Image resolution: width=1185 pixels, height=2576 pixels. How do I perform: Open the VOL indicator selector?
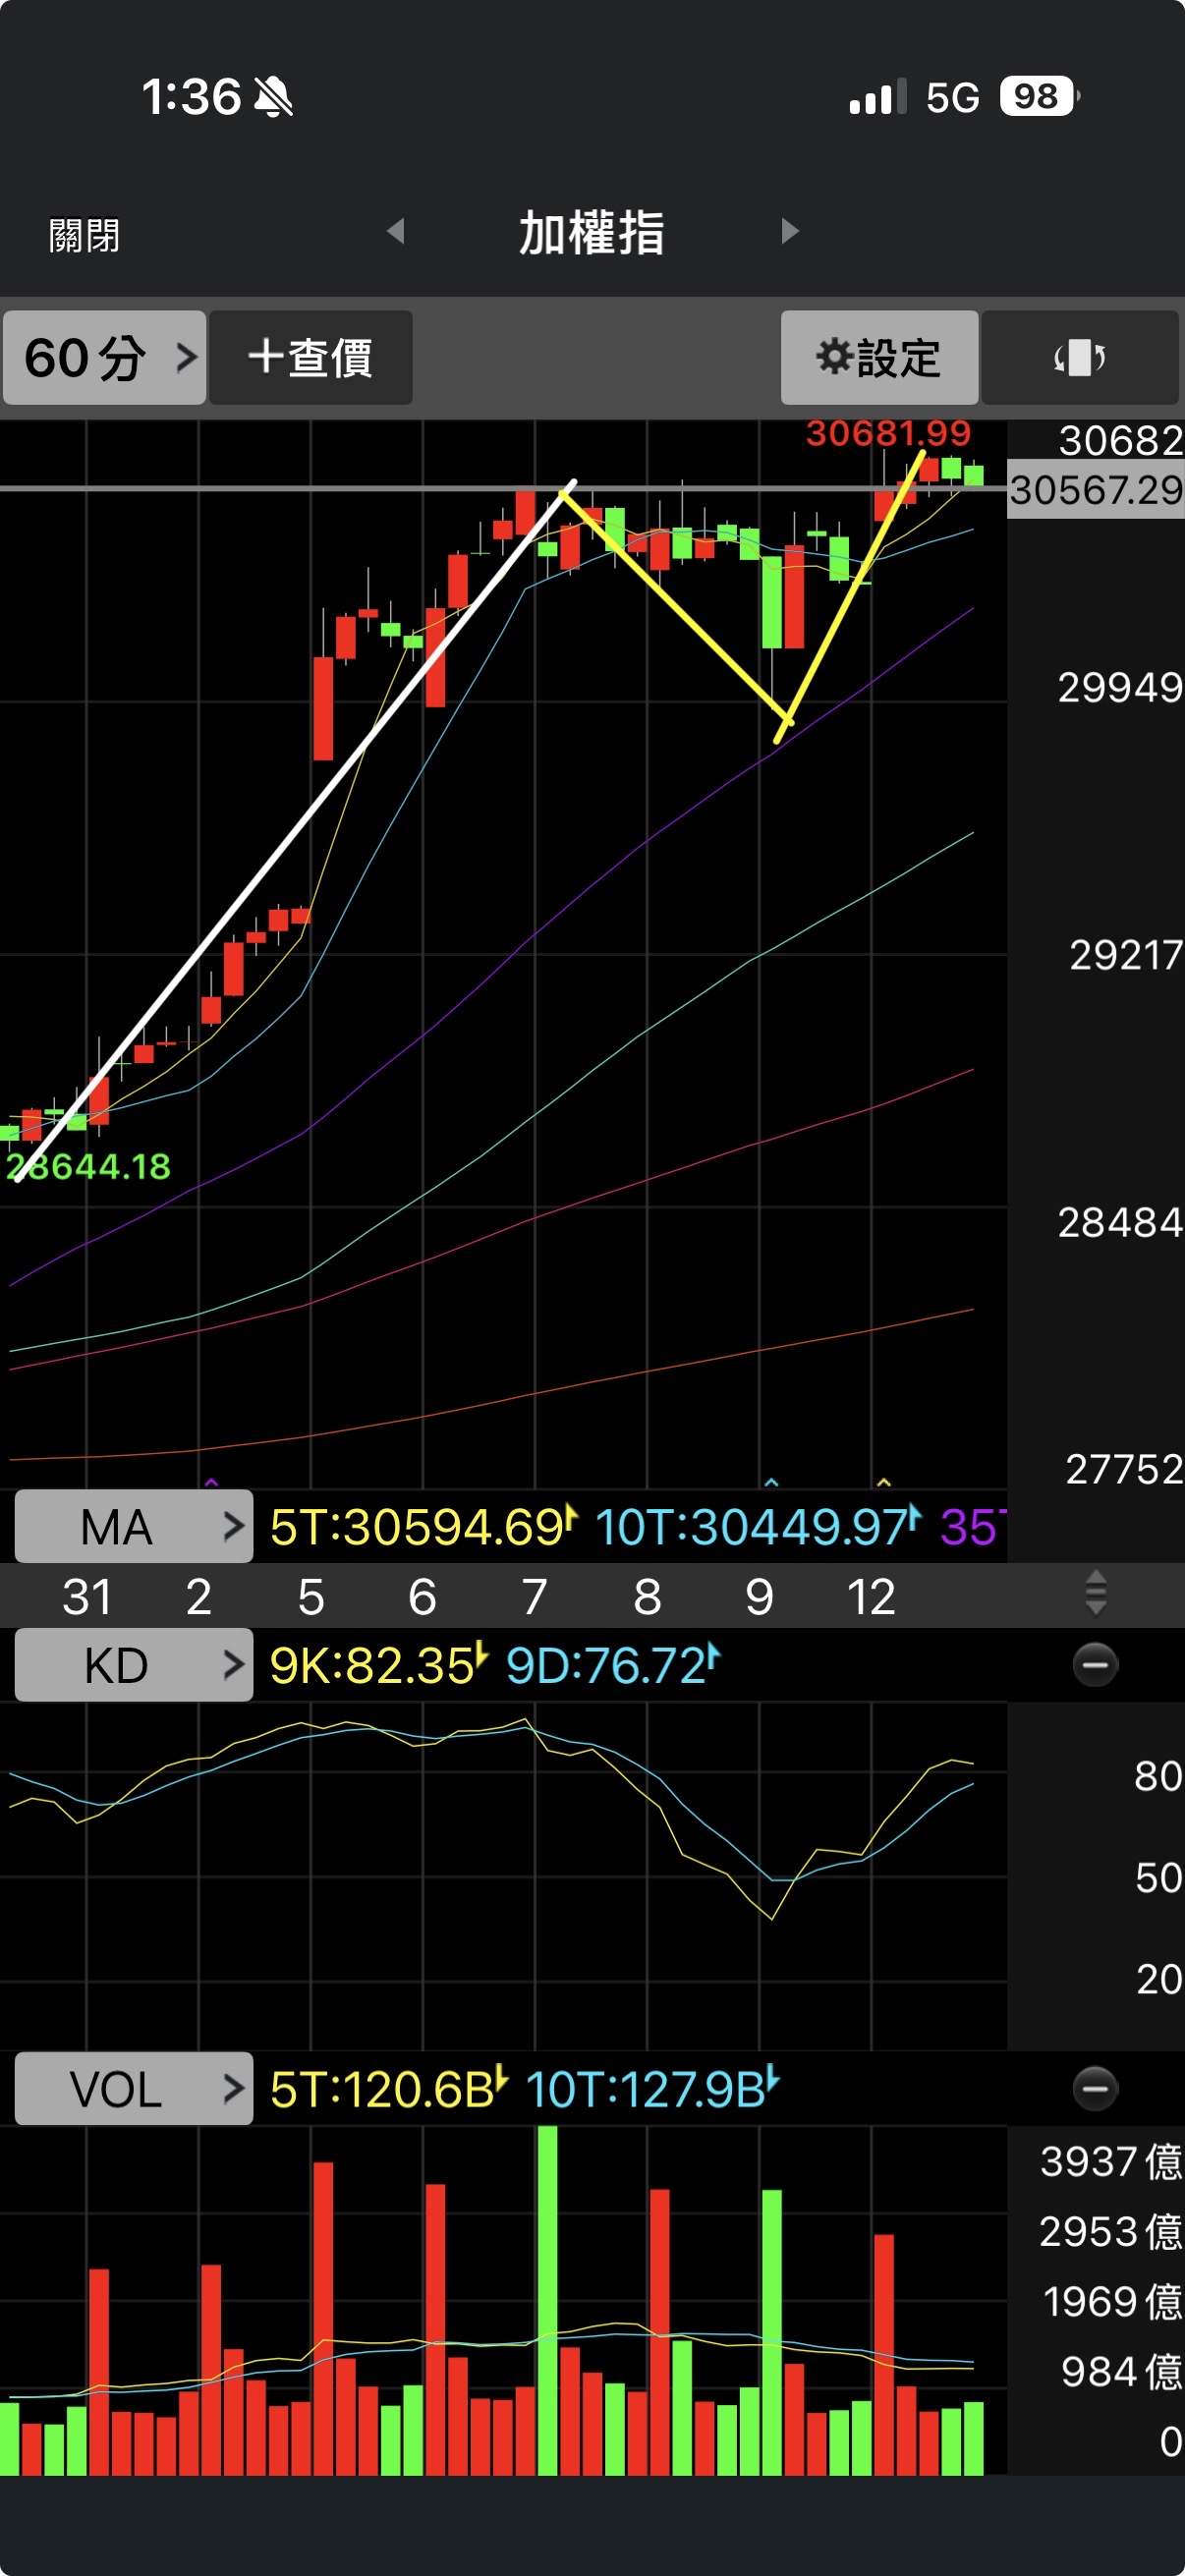coord(134,2089)
